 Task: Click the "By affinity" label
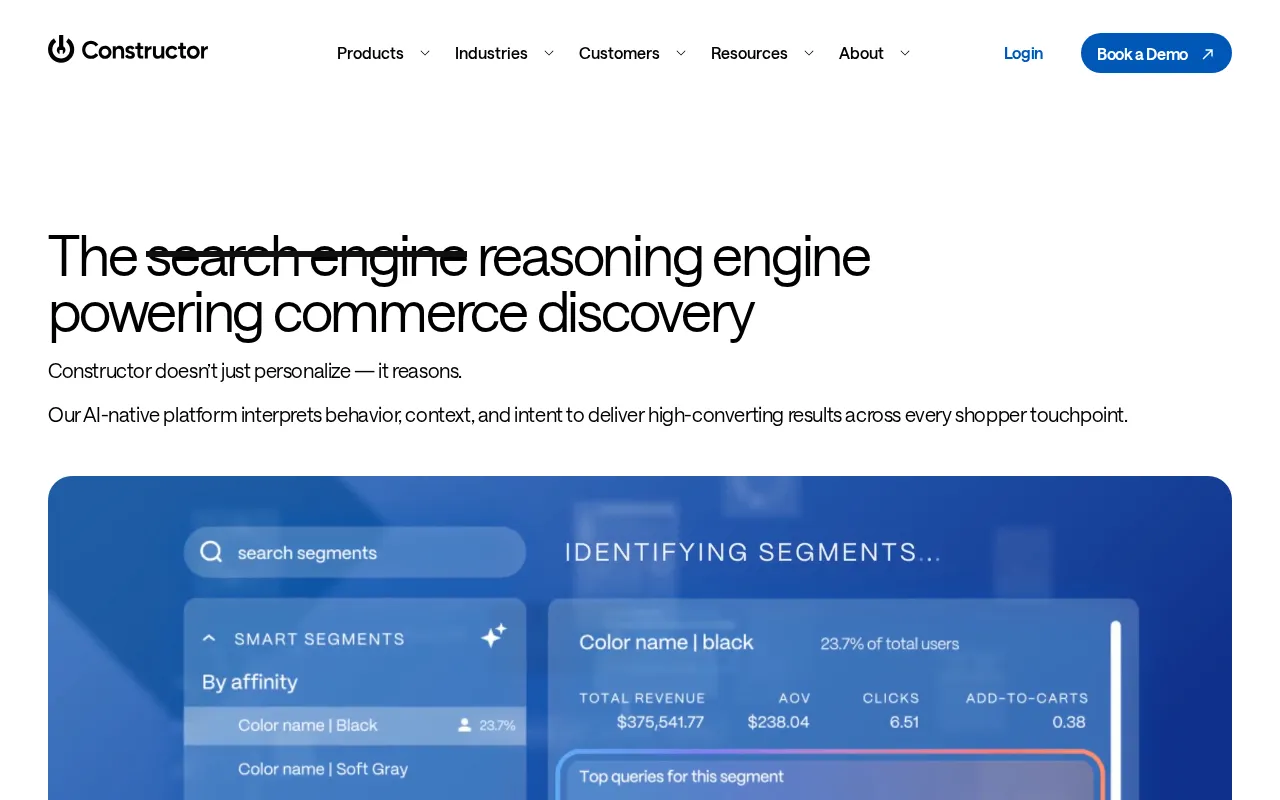click(x=250, y=682)
